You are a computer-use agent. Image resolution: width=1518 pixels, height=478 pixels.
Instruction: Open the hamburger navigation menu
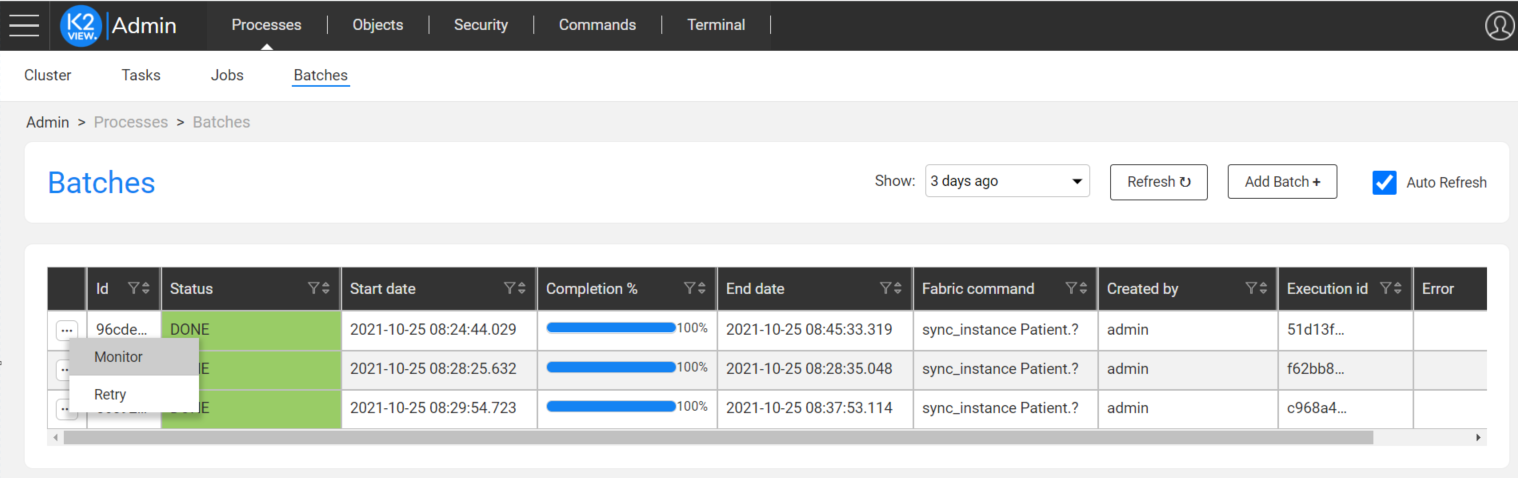coord(24,25)
